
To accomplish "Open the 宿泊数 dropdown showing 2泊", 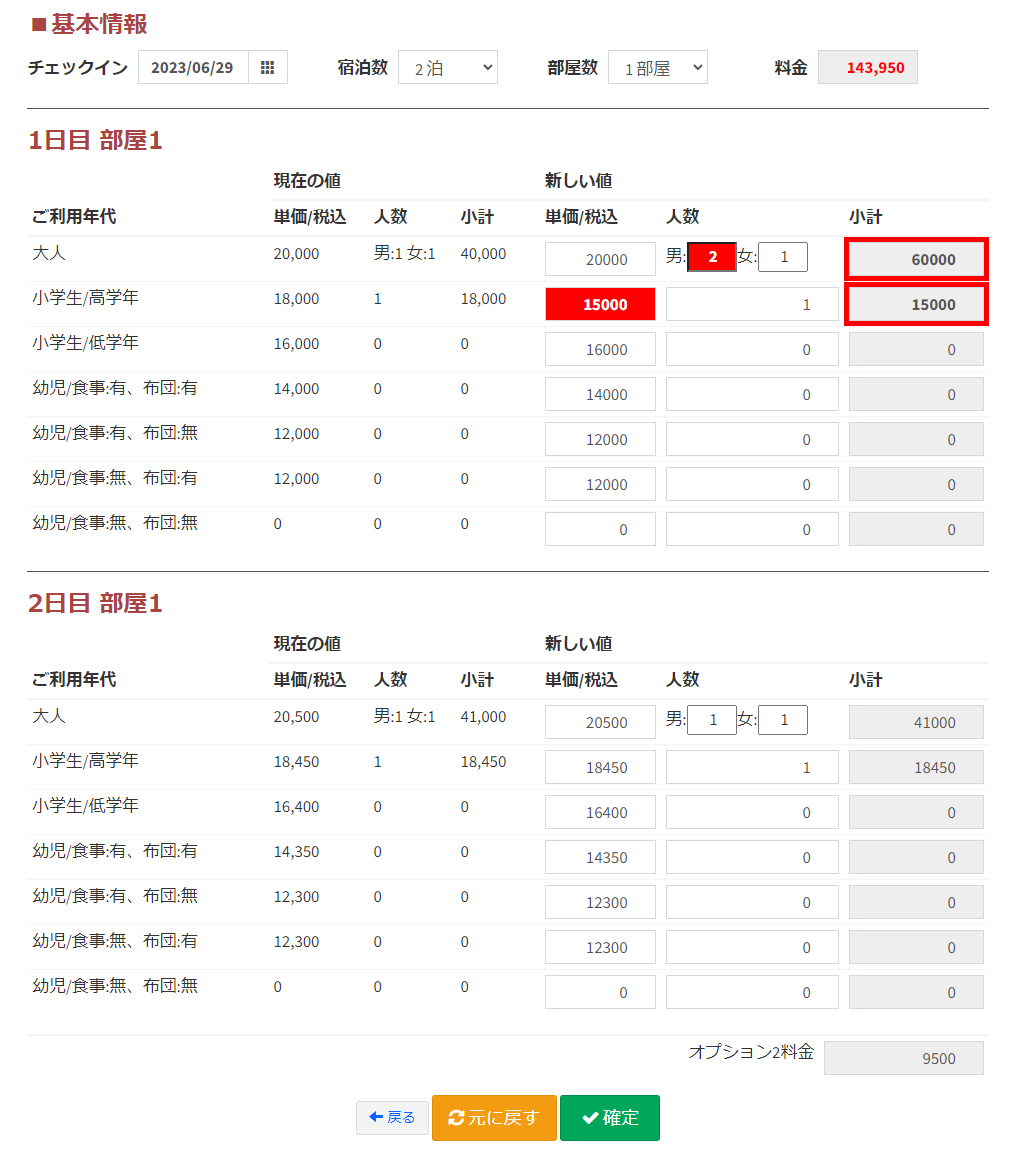I will click(x=448, y=67).
